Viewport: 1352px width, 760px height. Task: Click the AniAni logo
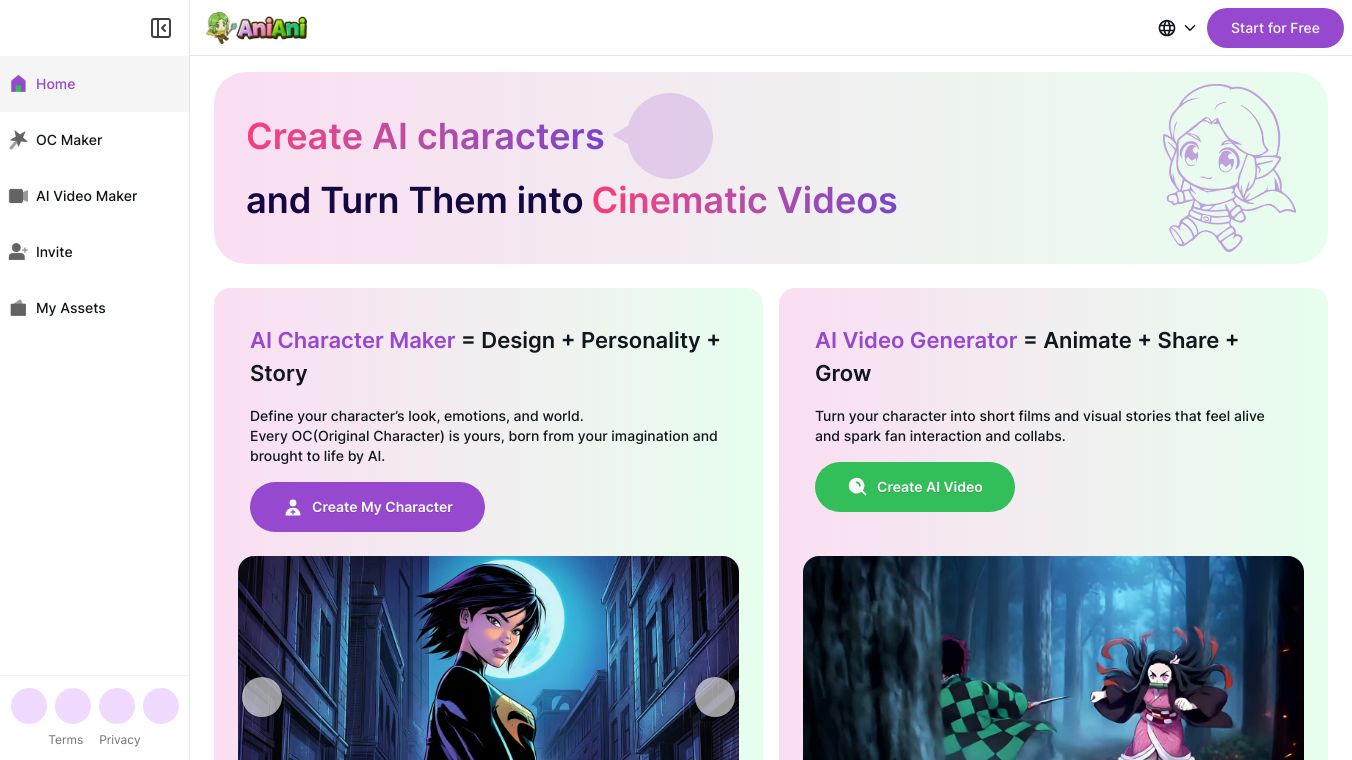[x=257, y=28]
